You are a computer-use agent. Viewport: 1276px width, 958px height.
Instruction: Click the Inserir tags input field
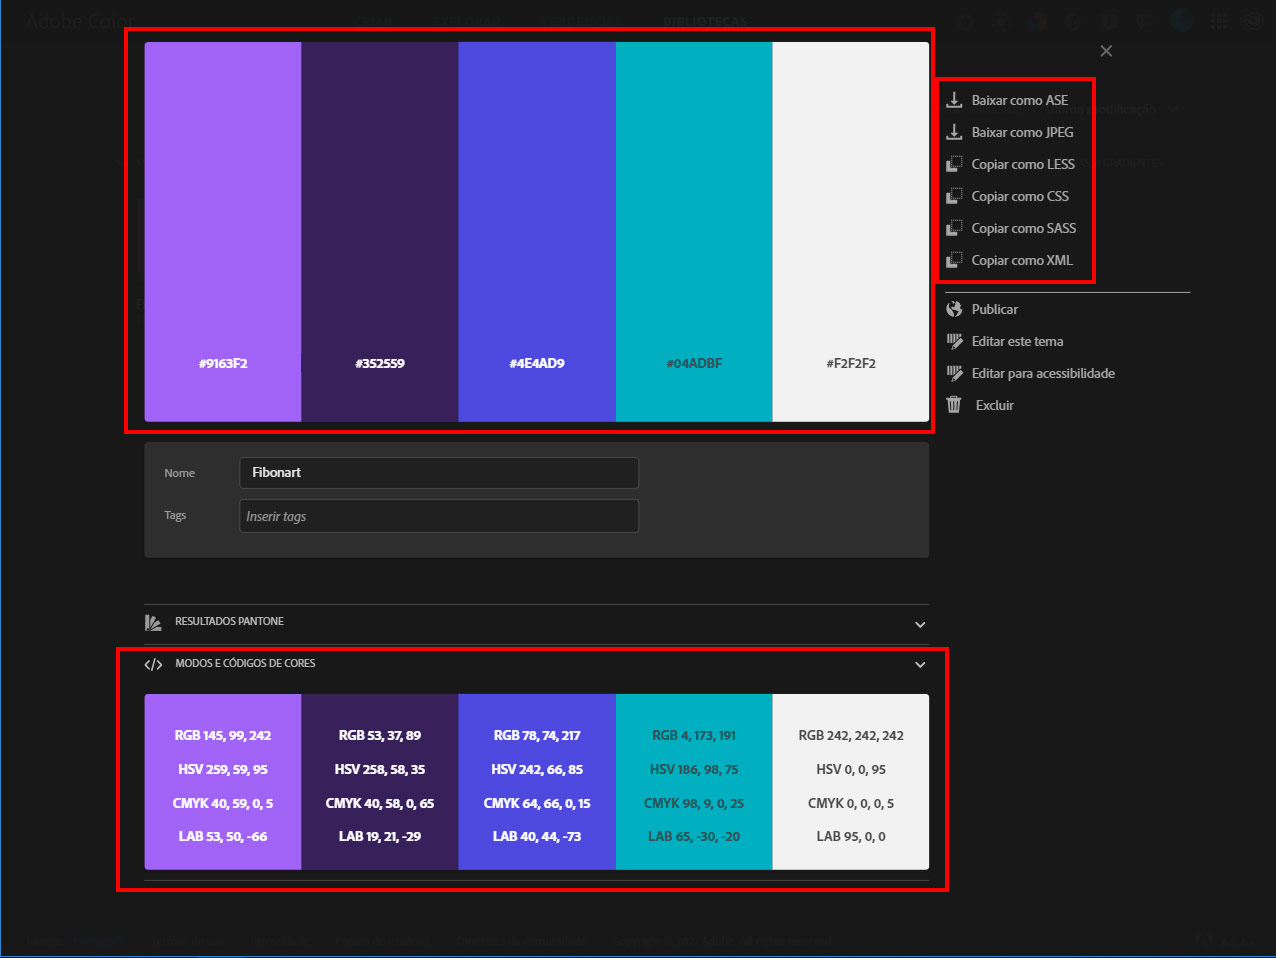tap(439, 516)
